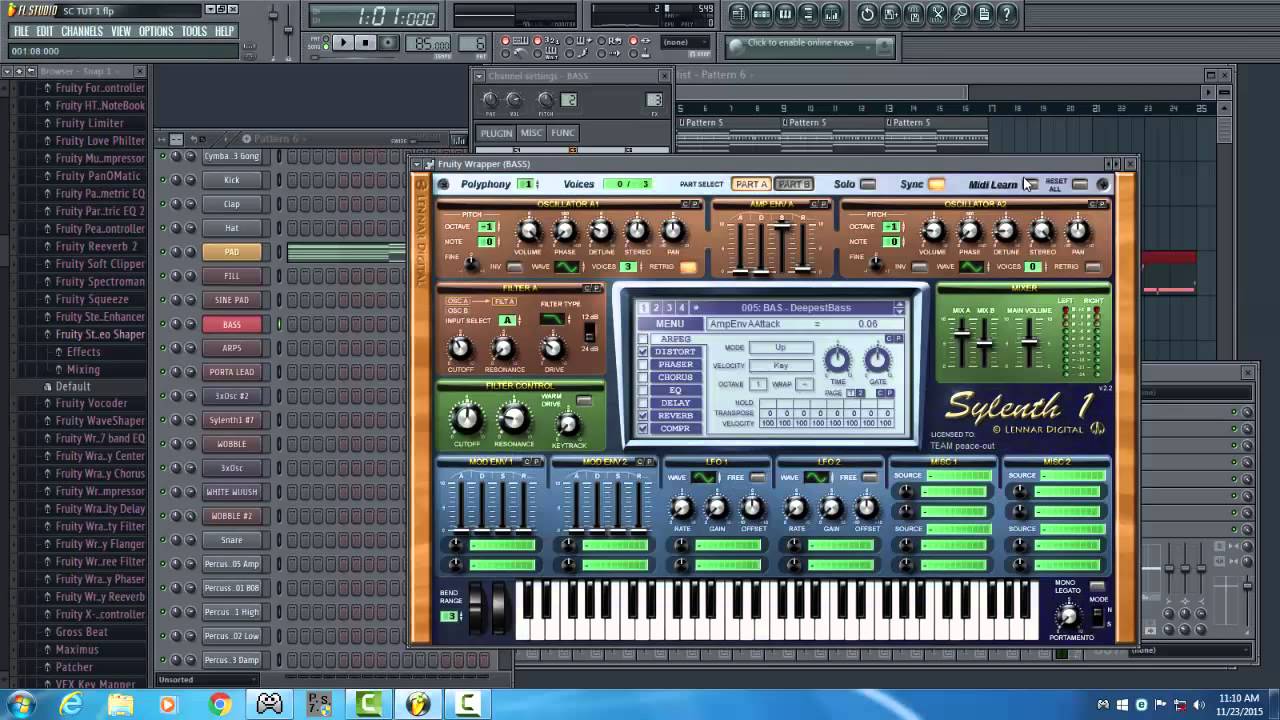1280x720 pixels.
Task: Select the WOBBLE channel button
Action: [232, 444]
